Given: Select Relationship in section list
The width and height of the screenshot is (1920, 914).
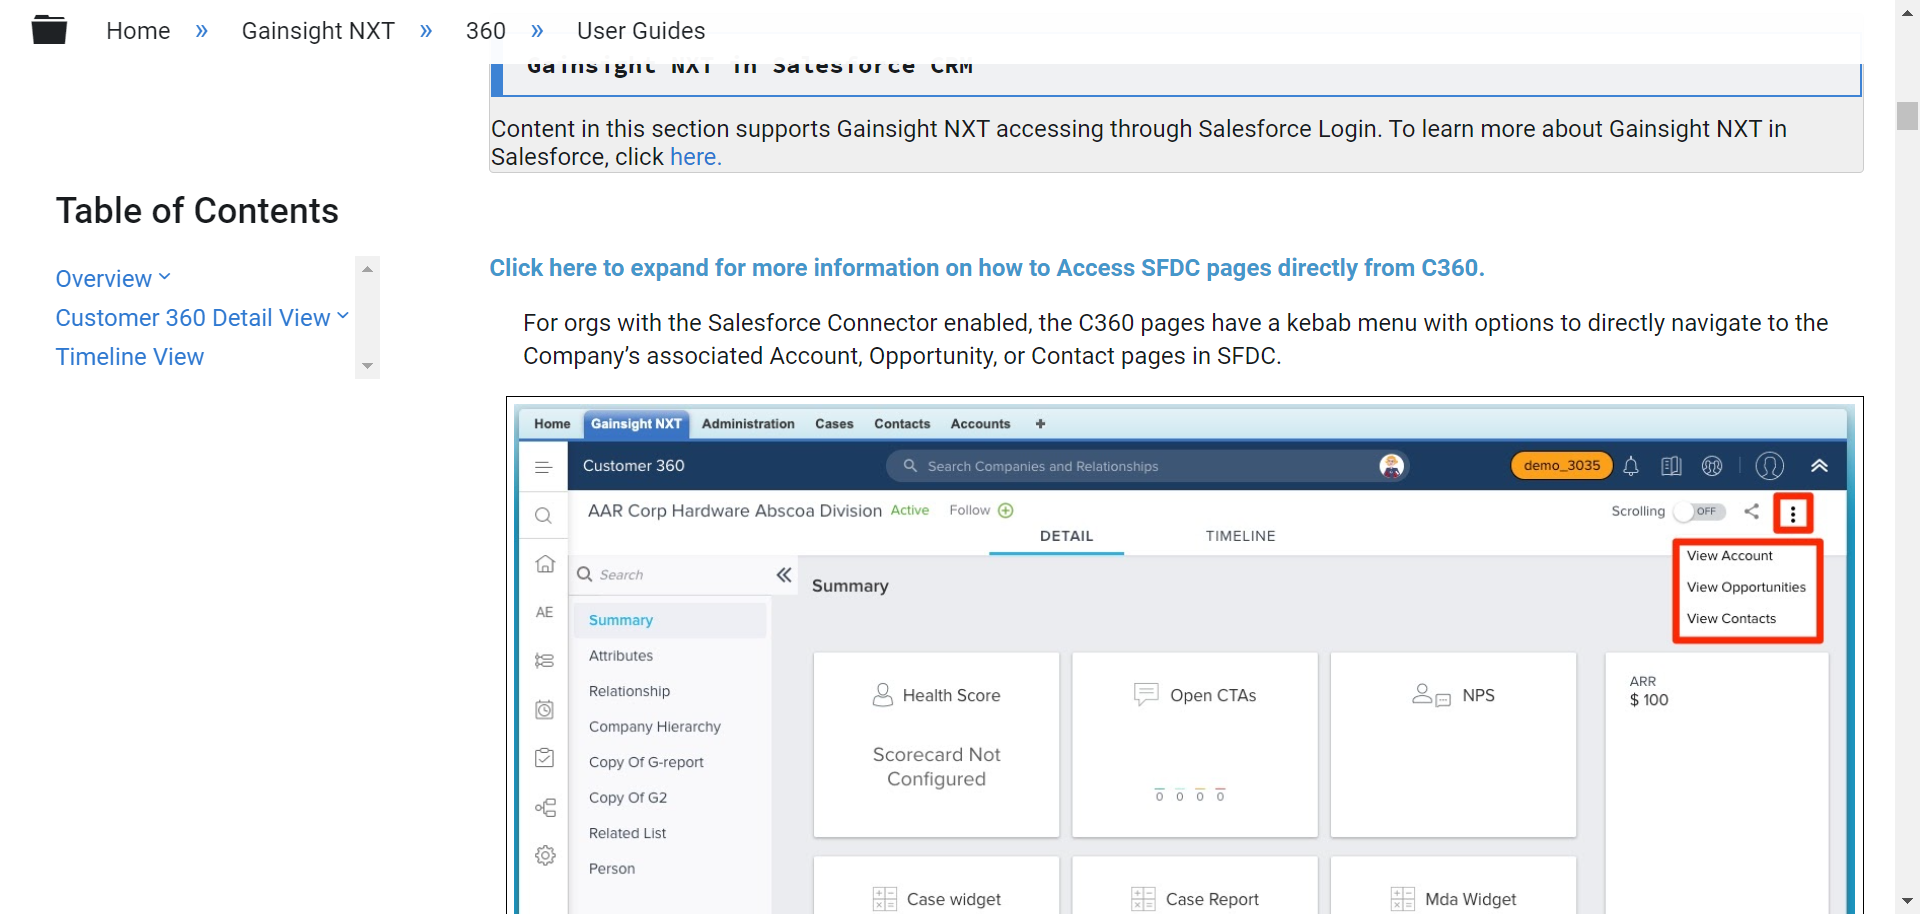Looking at the screenshot, I should click(x=629, y=691).
